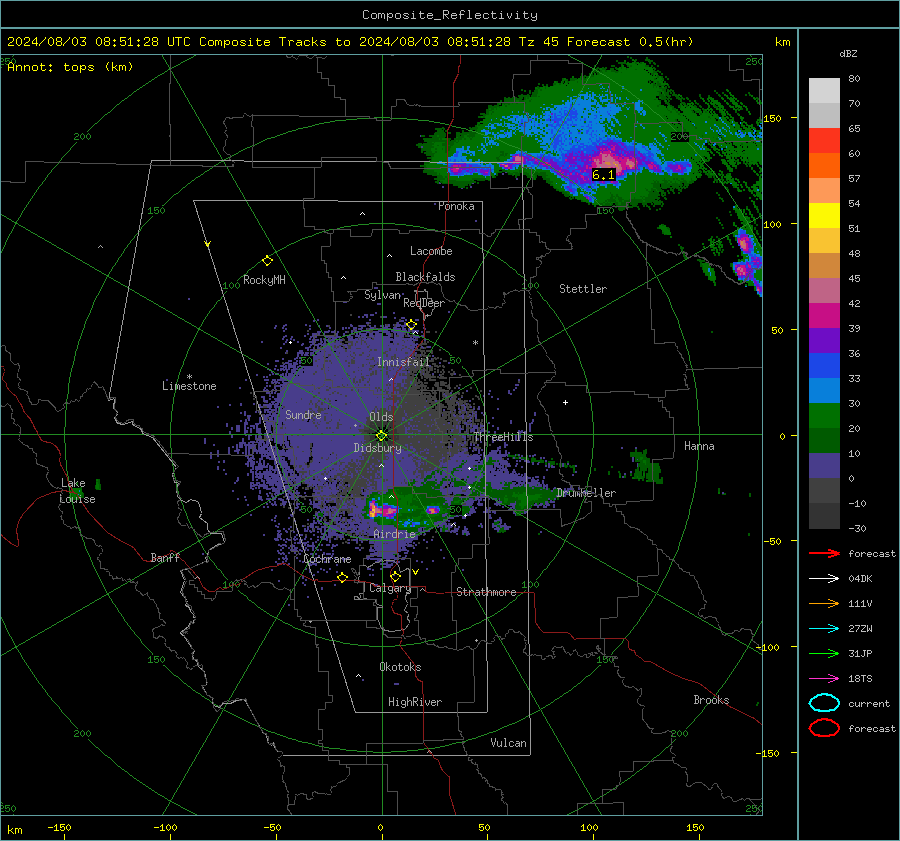Click the magenta 18TS arrow icon
900x841 pixels.
[x=824, y=679]
